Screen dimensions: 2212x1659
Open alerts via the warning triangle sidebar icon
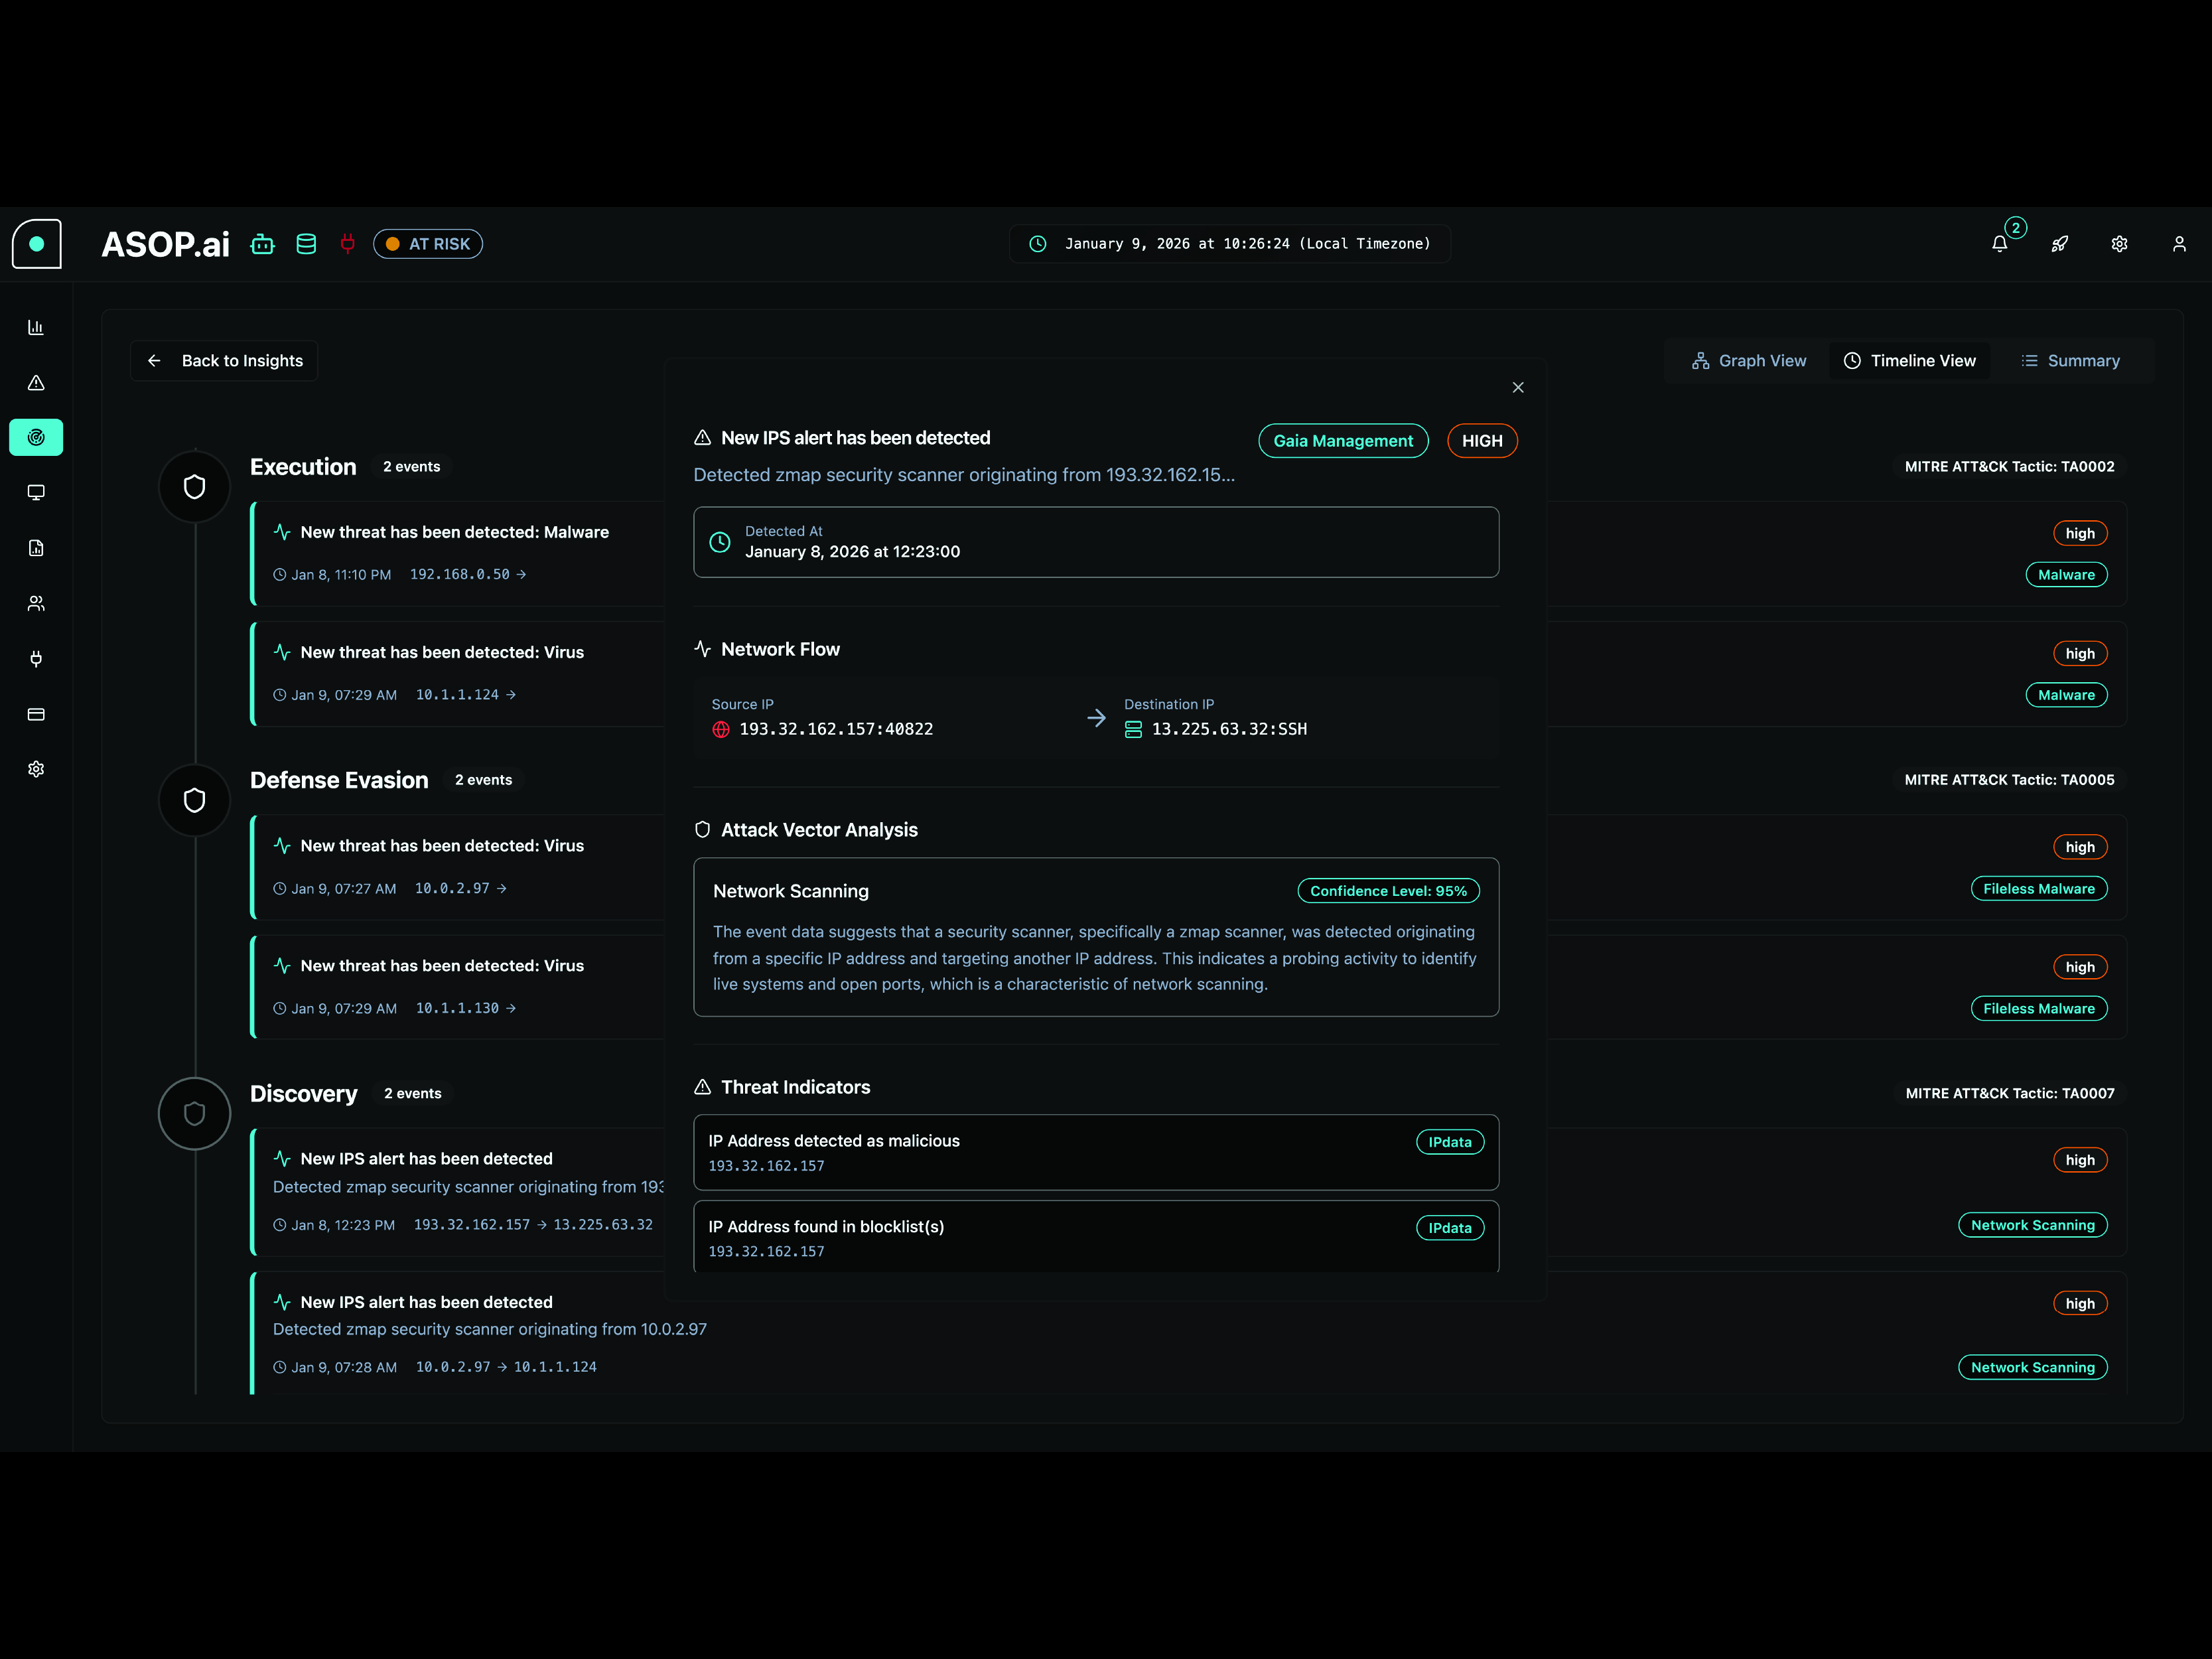click(36, 382)
